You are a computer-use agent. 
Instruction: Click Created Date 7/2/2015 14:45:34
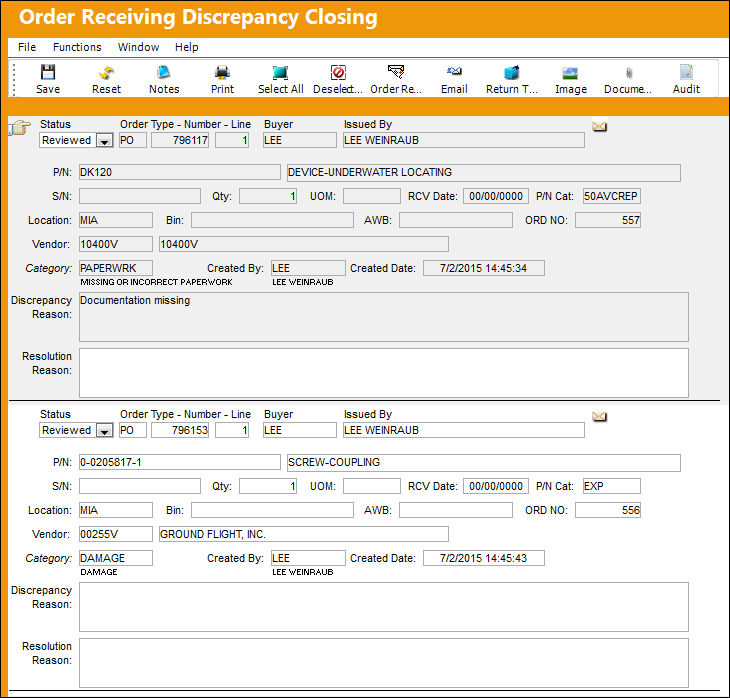pyautogui.click(x=484, y=268)
